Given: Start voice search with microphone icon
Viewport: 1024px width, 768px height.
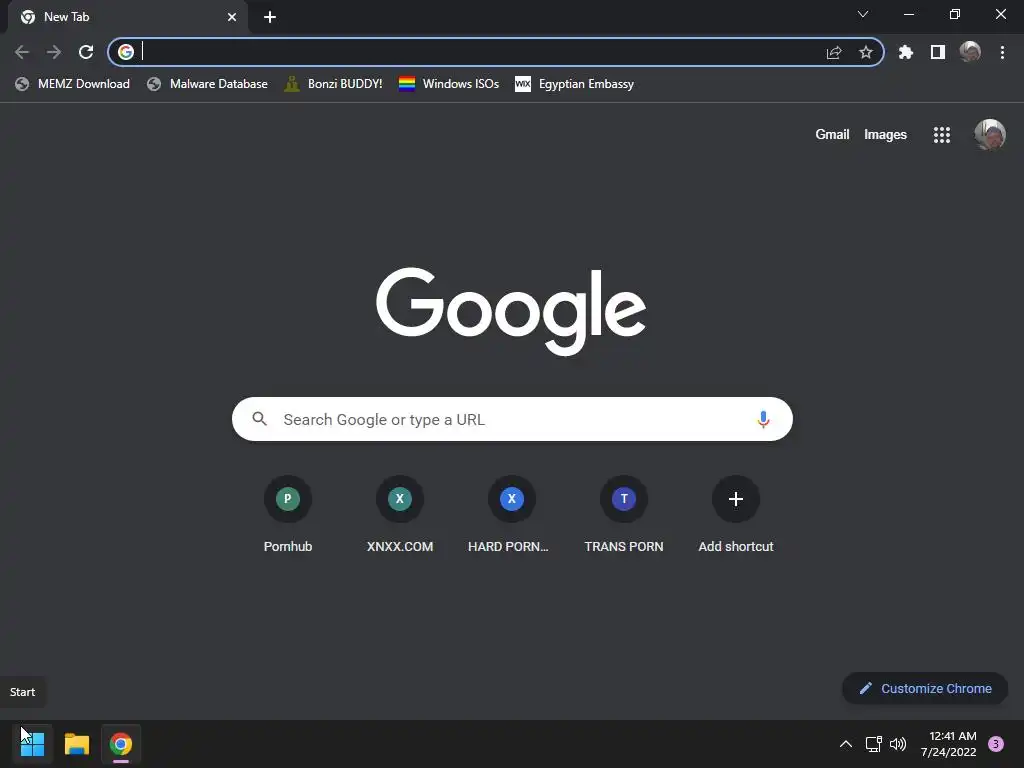Looking at the screenshot, I should coord(763,419).
